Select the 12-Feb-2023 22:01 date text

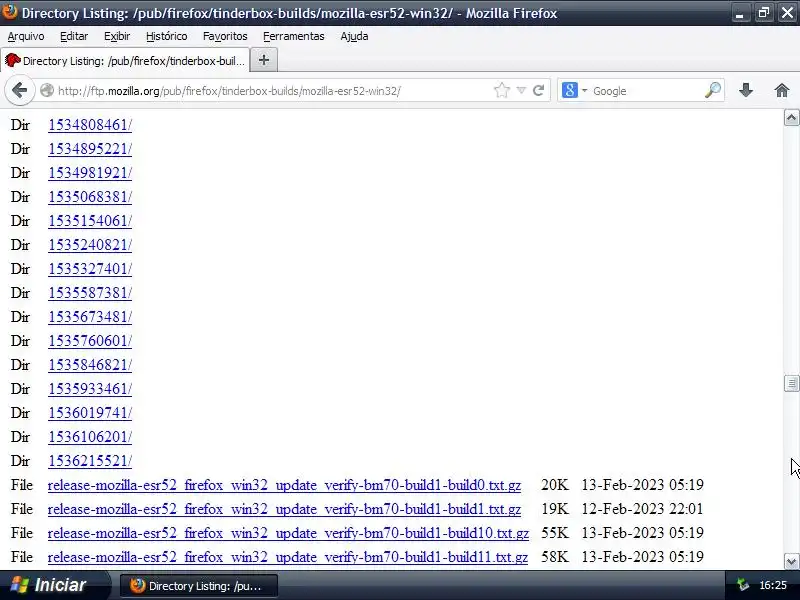pyautogui.click(x=642, y=509)
